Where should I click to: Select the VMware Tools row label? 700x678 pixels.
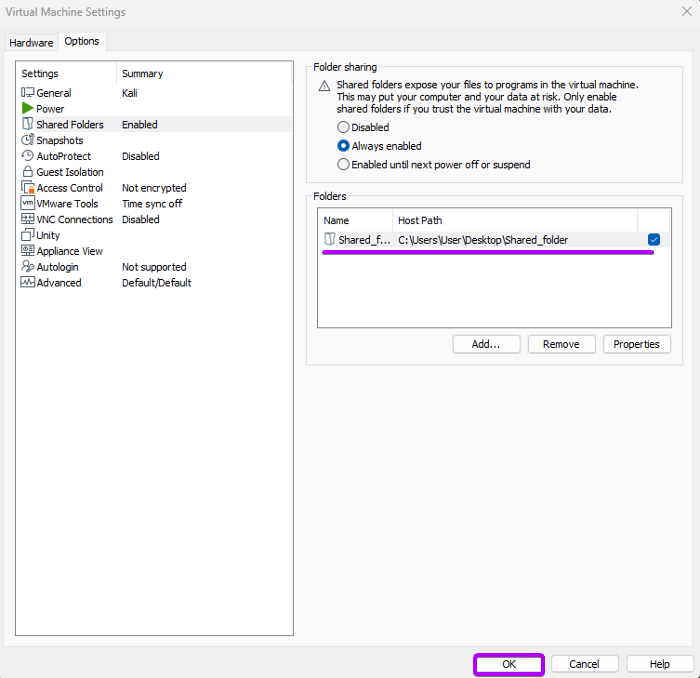tap(67, 204)
